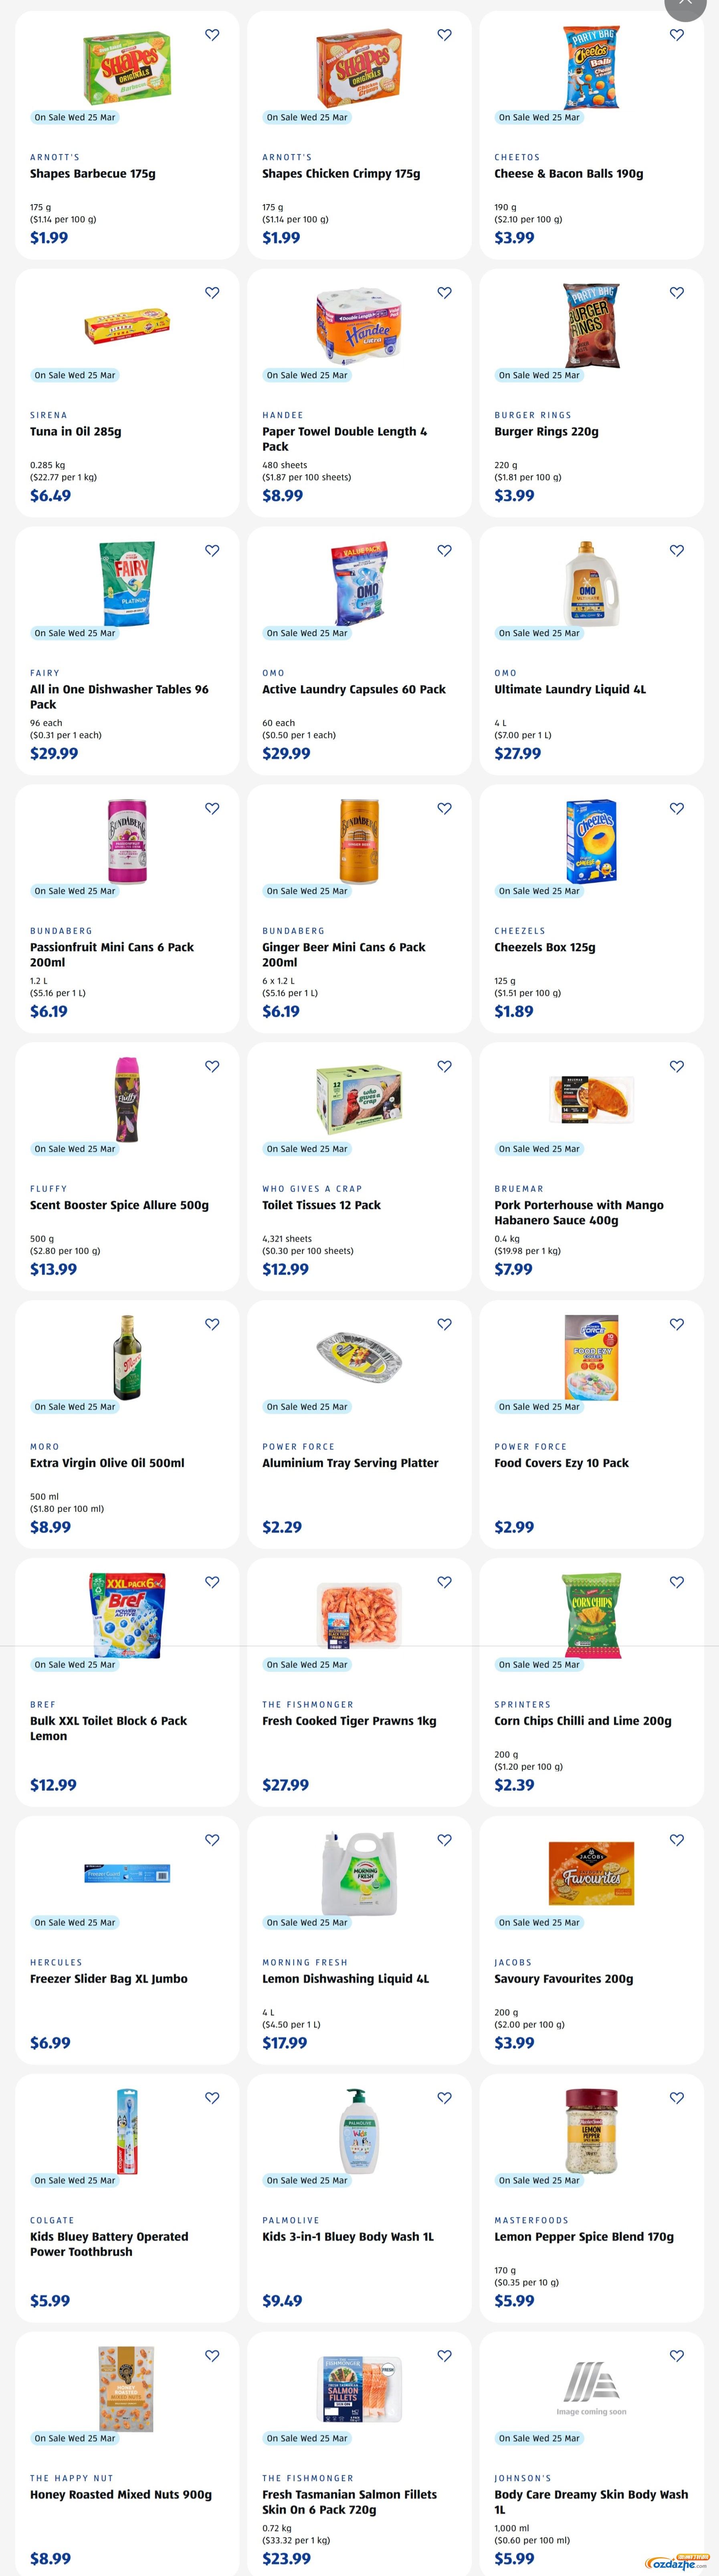Open Burger Rings 220g product title
The width and height of the screenshot is (719, 2576).
point(546,432)
